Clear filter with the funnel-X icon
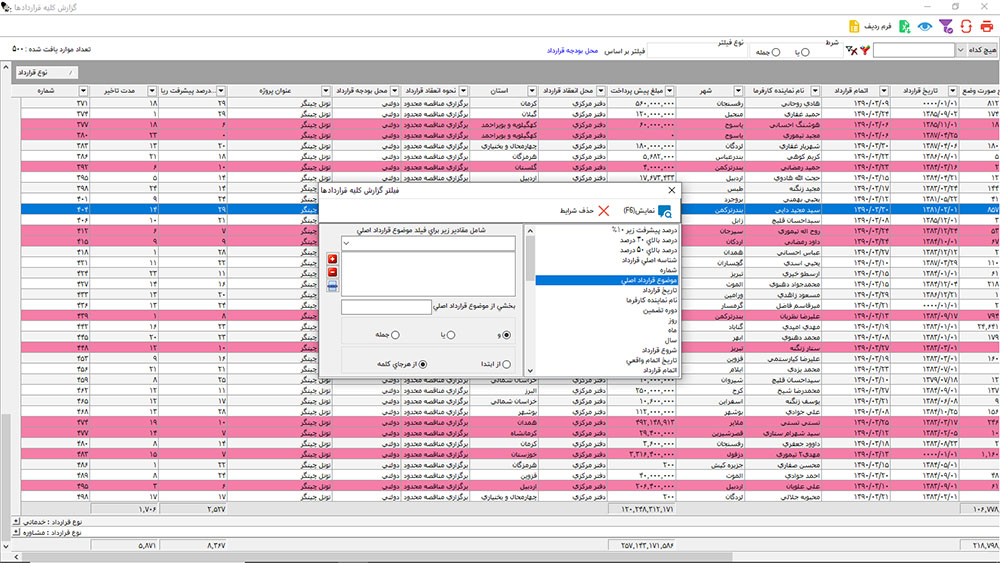This screenshot has width=1000, height=563. 851,50
